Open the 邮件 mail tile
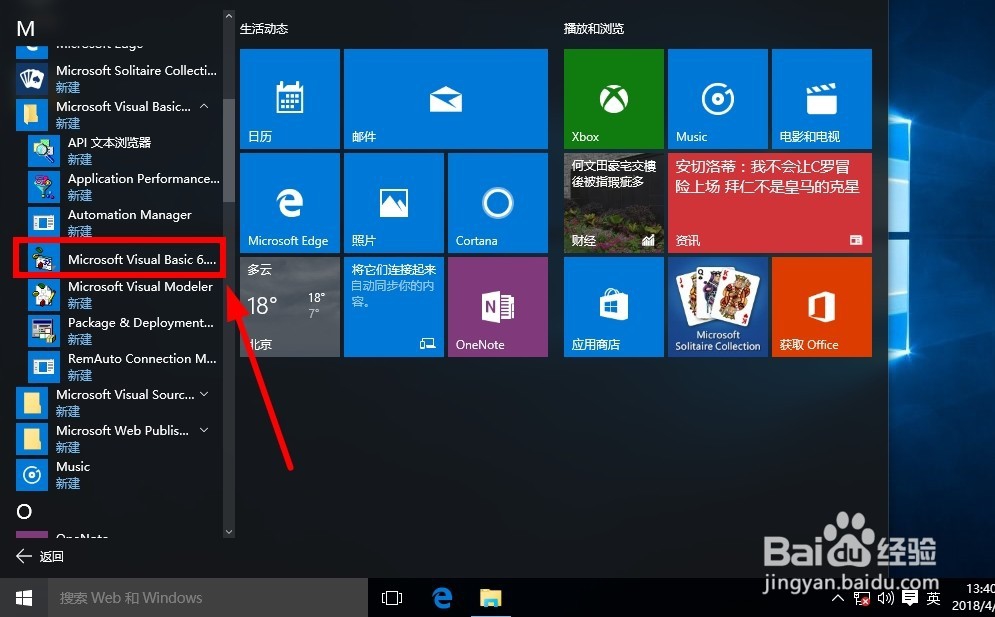 pyautogui.click(x=445, y=99)
